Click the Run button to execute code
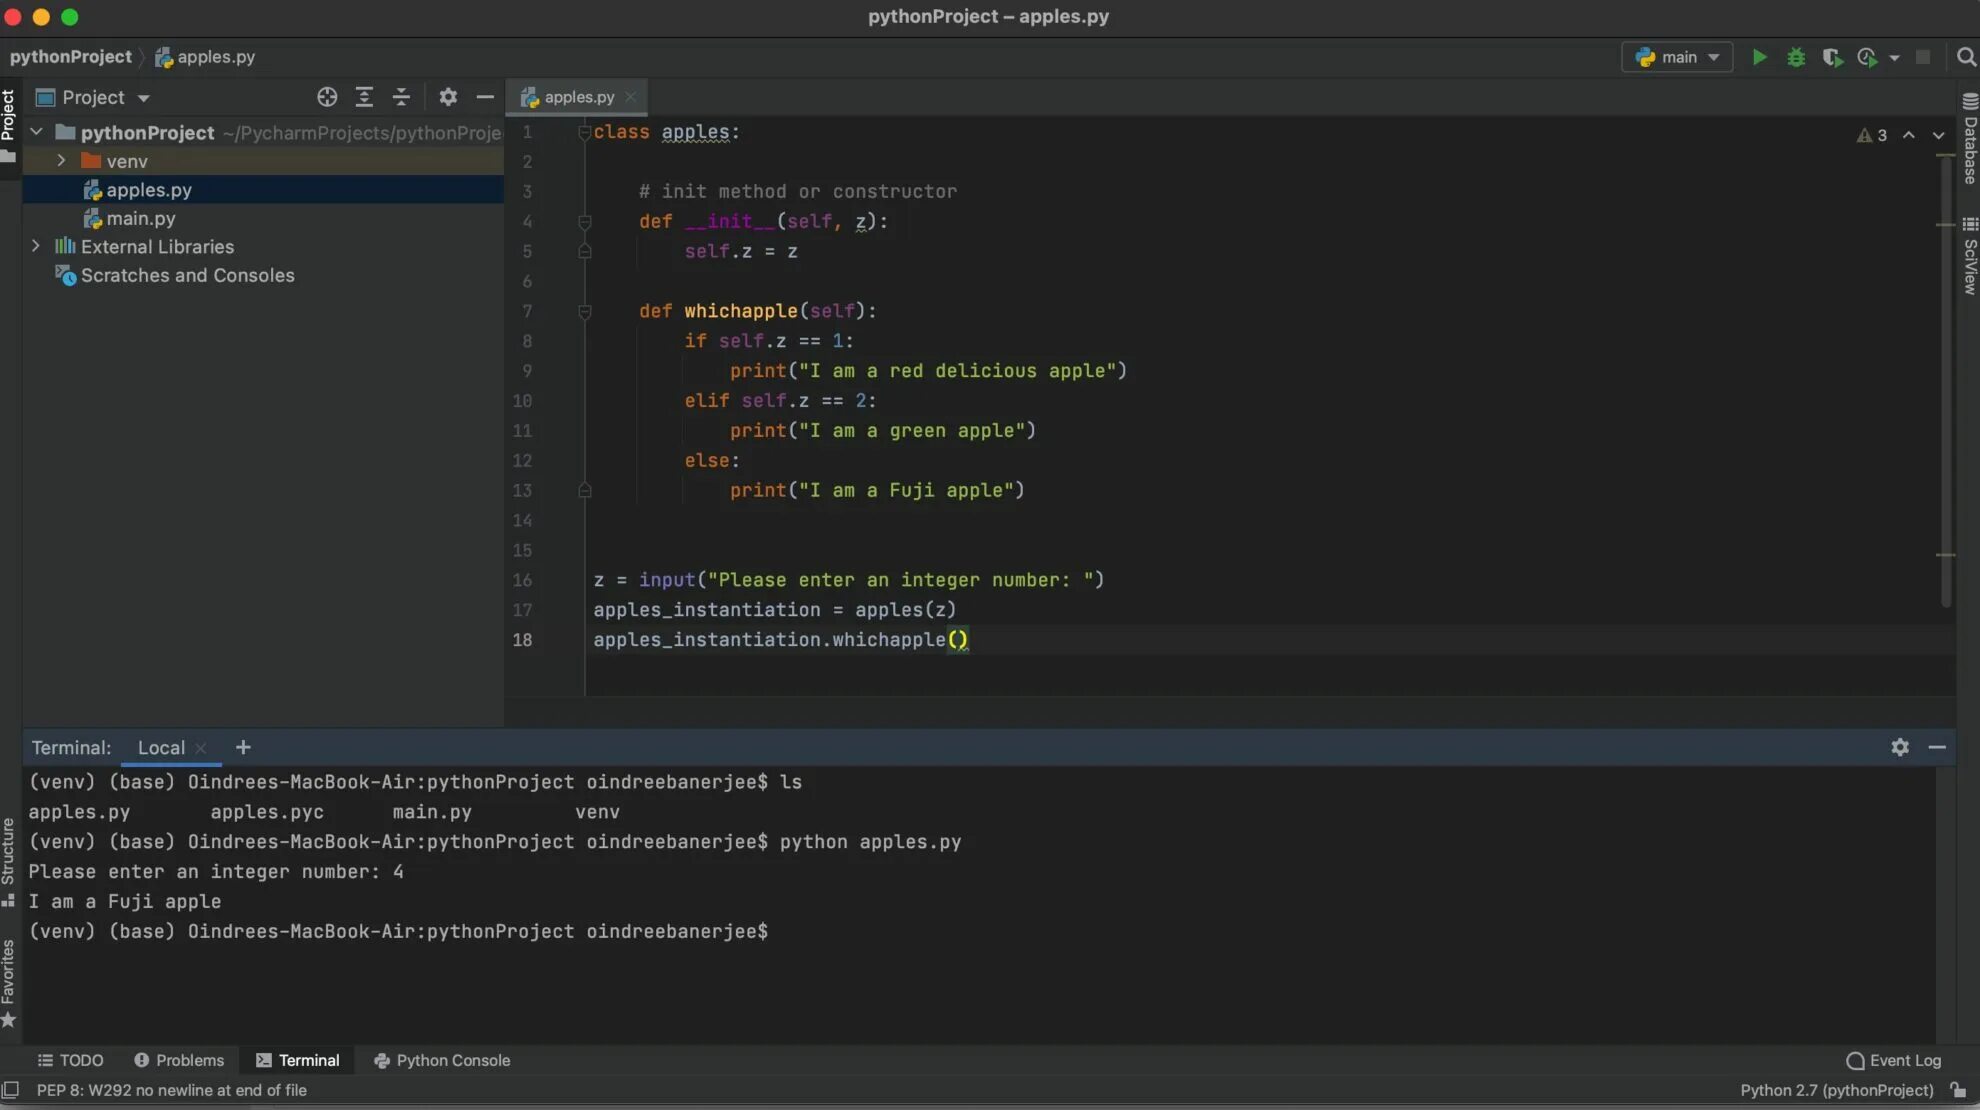1980x1110 pixels. pos(1758,57)
